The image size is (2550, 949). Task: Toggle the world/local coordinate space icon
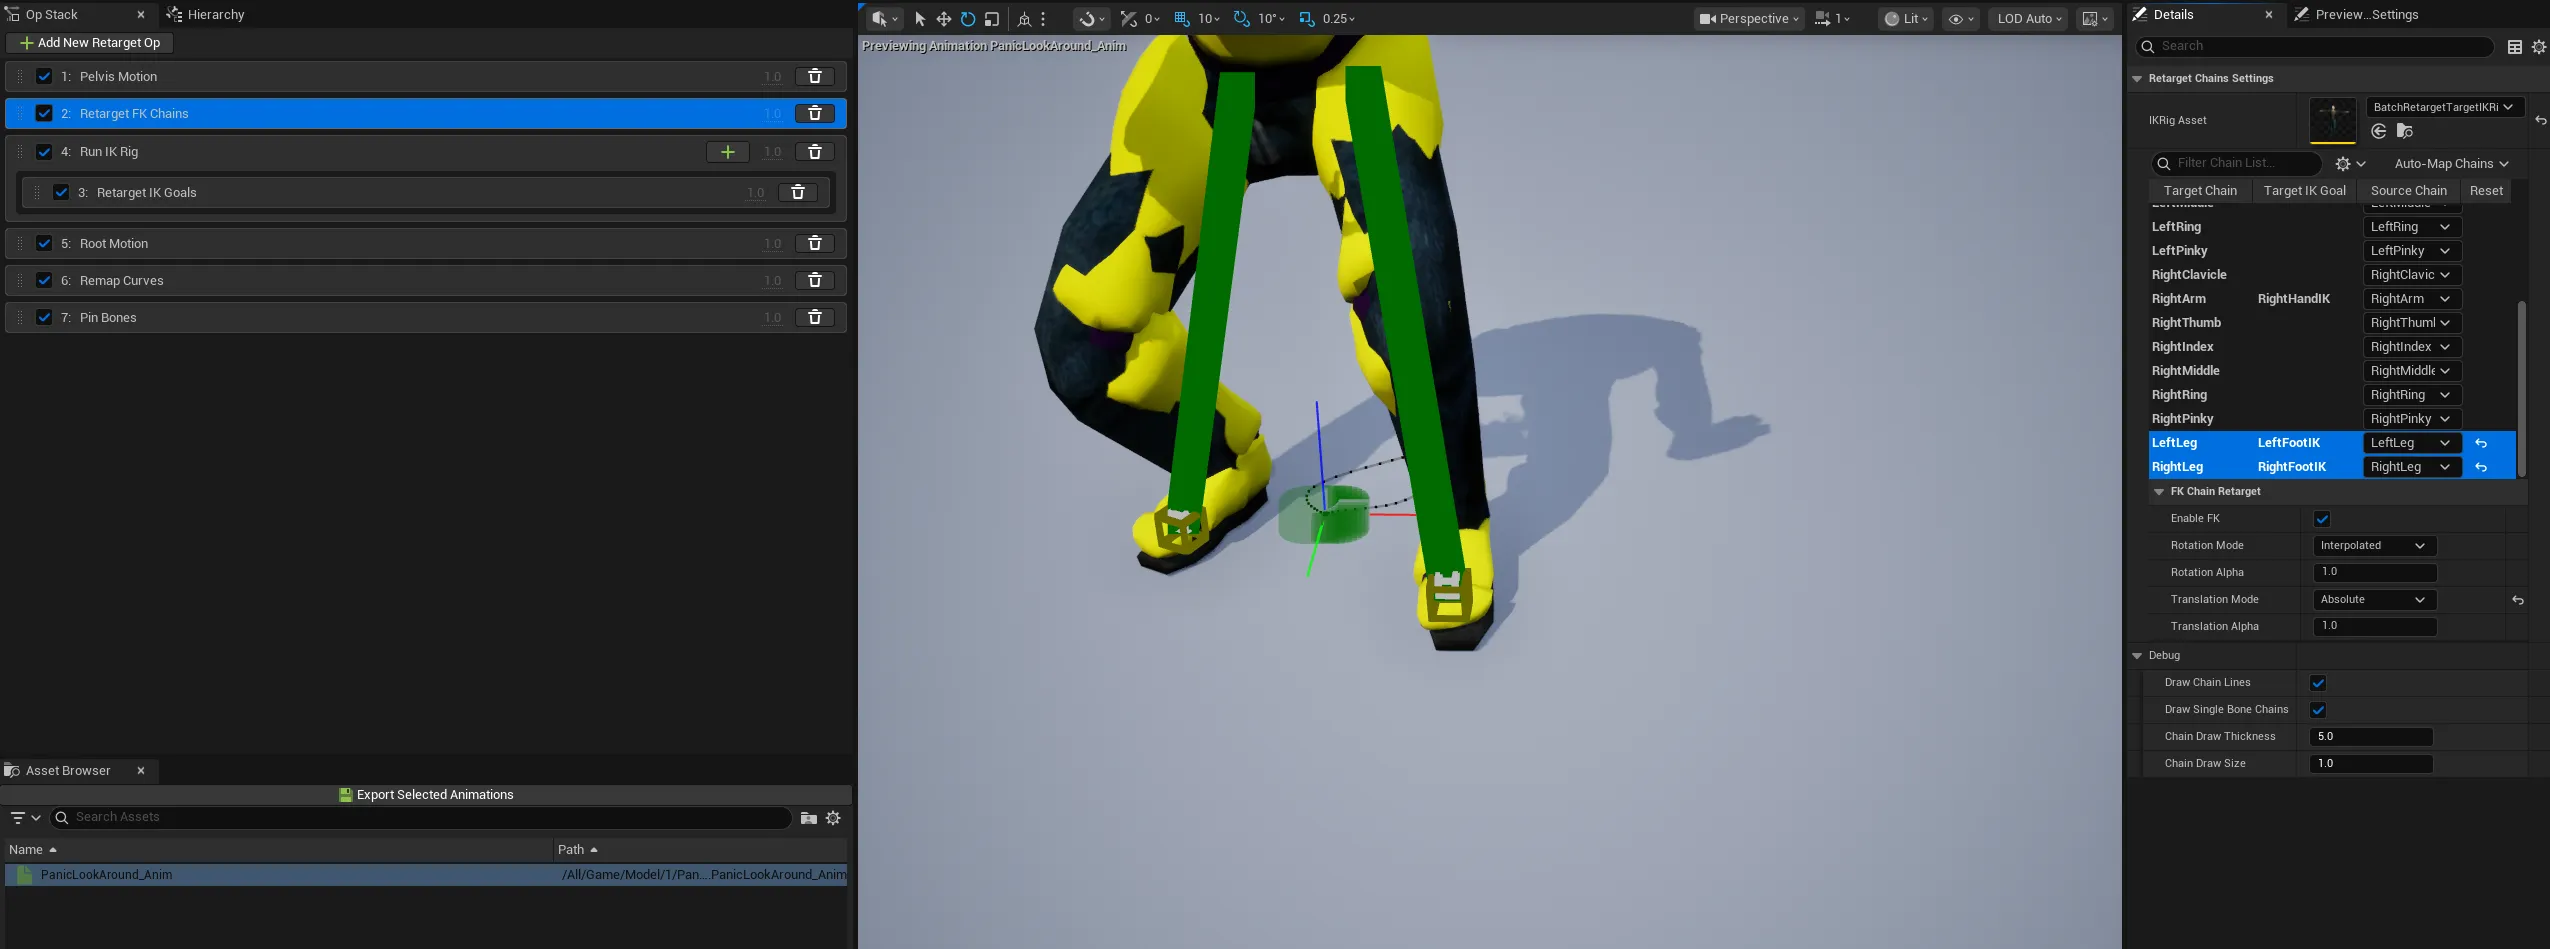point(1024,19)
